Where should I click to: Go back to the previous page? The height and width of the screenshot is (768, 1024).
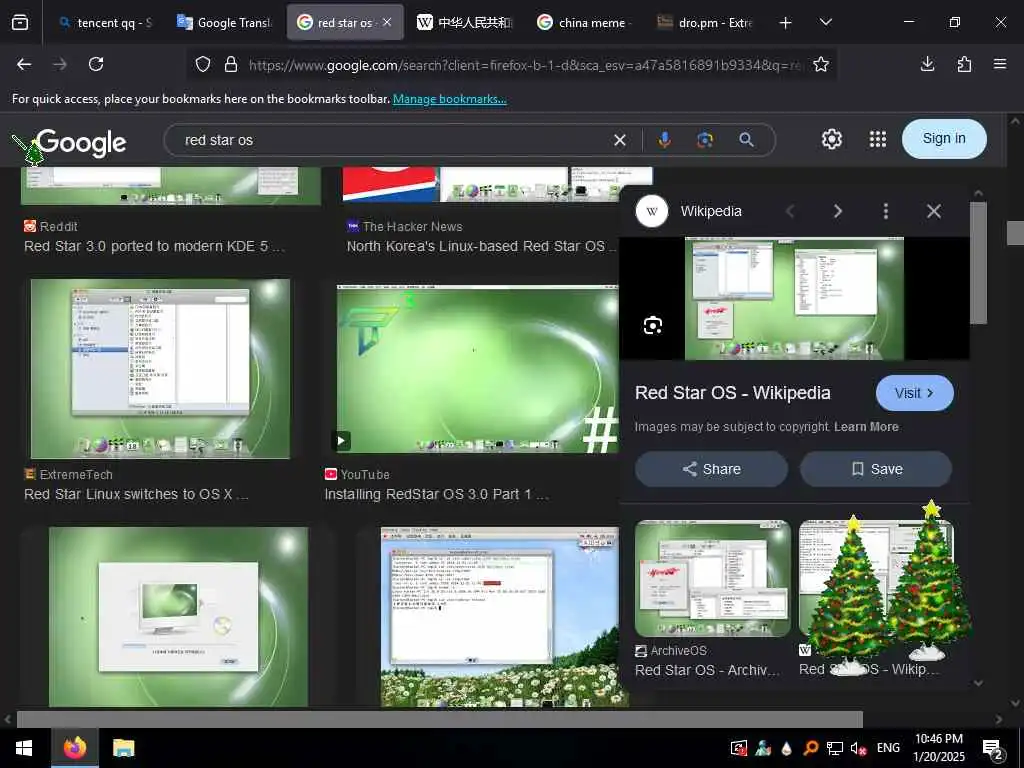pos(24,64)
